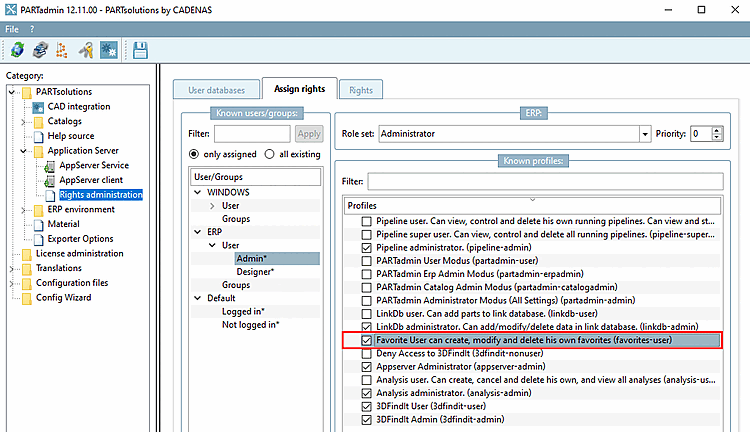Select the Assign rights tab
Viewport: 750px width, 432px height.
coord(299,89)
